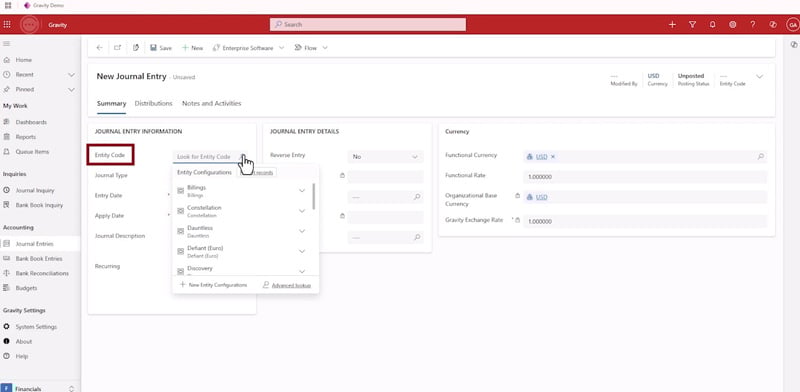Open the Reverse Entry dropdown

click(x=385, y=157)
